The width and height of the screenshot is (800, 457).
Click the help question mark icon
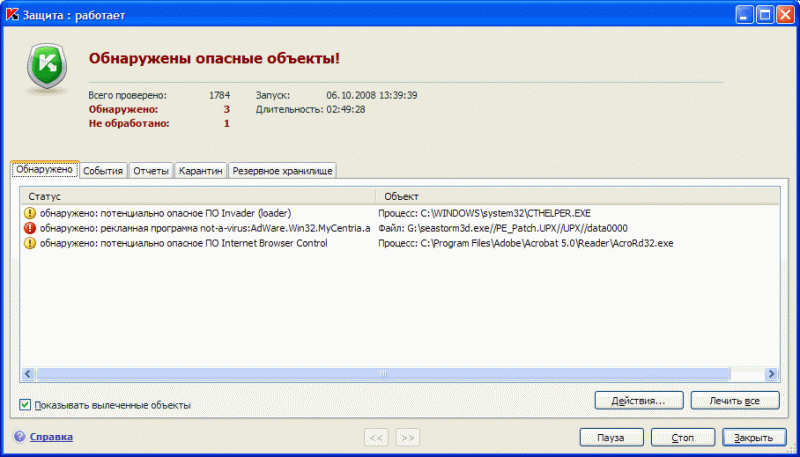pos(20,437)
